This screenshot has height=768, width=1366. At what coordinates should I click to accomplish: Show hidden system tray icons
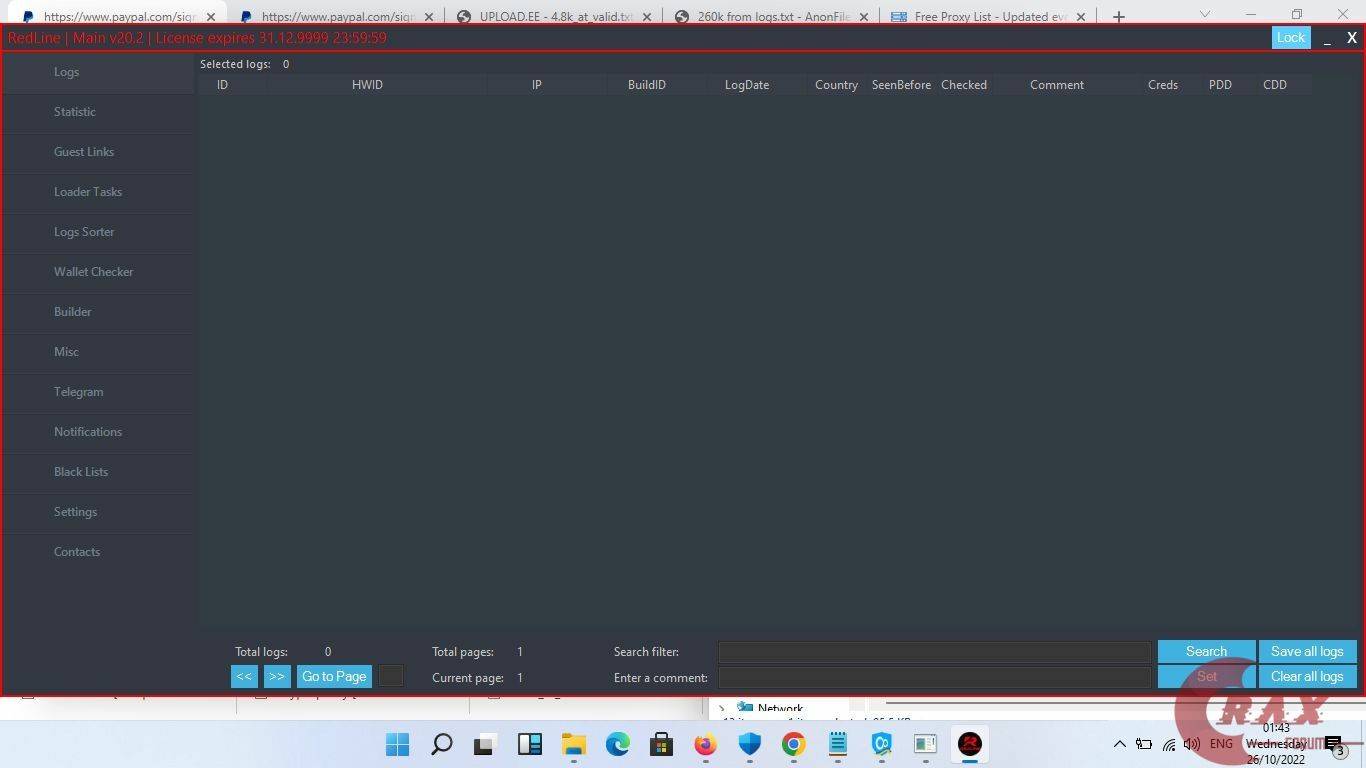(1119, 744)
